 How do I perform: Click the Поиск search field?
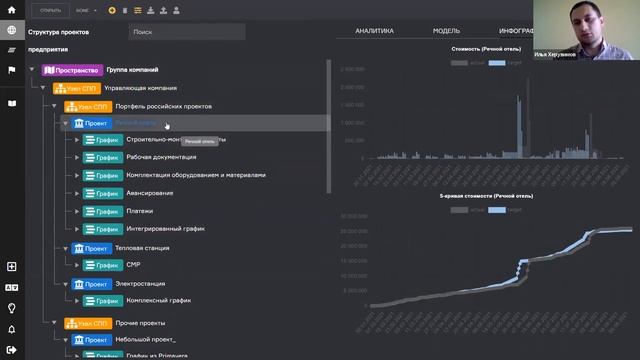[187, 32]
